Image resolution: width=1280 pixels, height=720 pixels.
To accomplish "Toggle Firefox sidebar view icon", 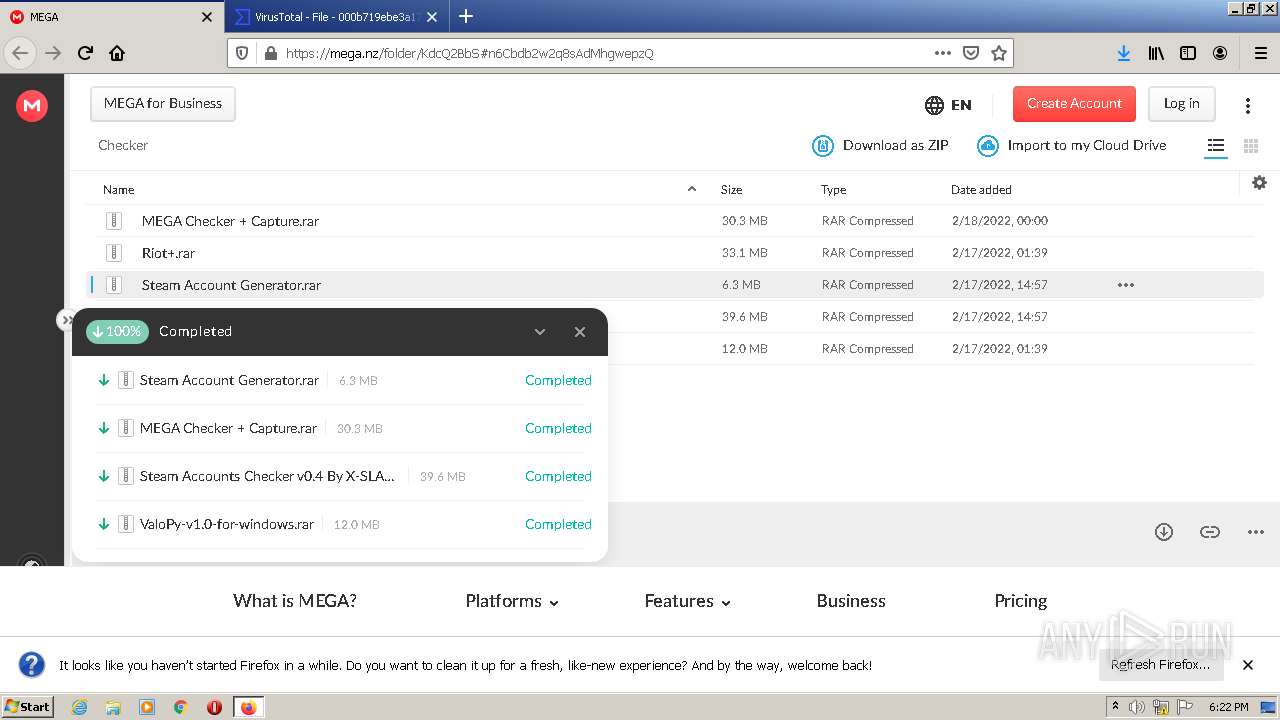I will [x=1188, y=53].
